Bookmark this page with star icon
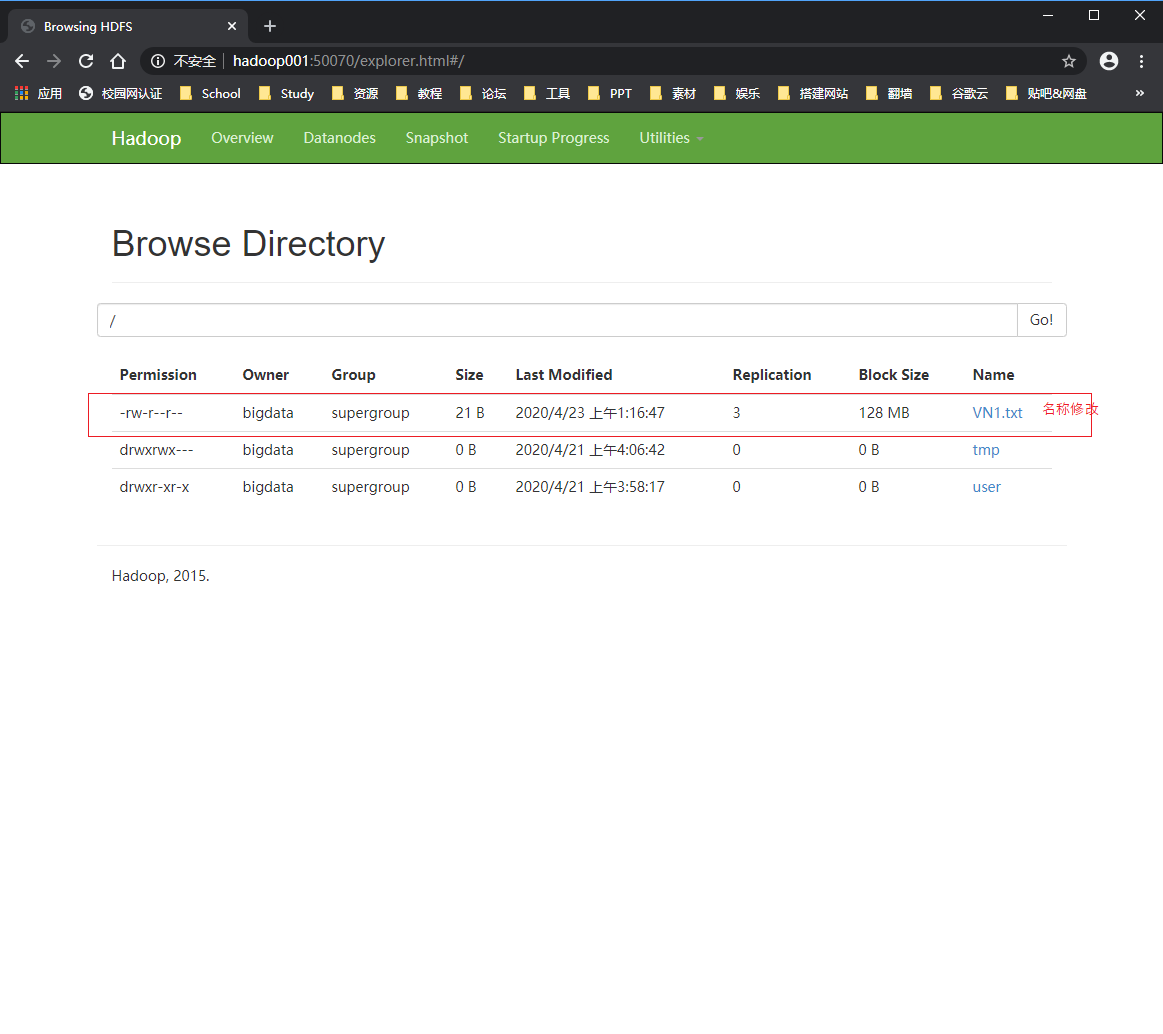This screenshot has height=1034, width=1163. point(1068,61)
